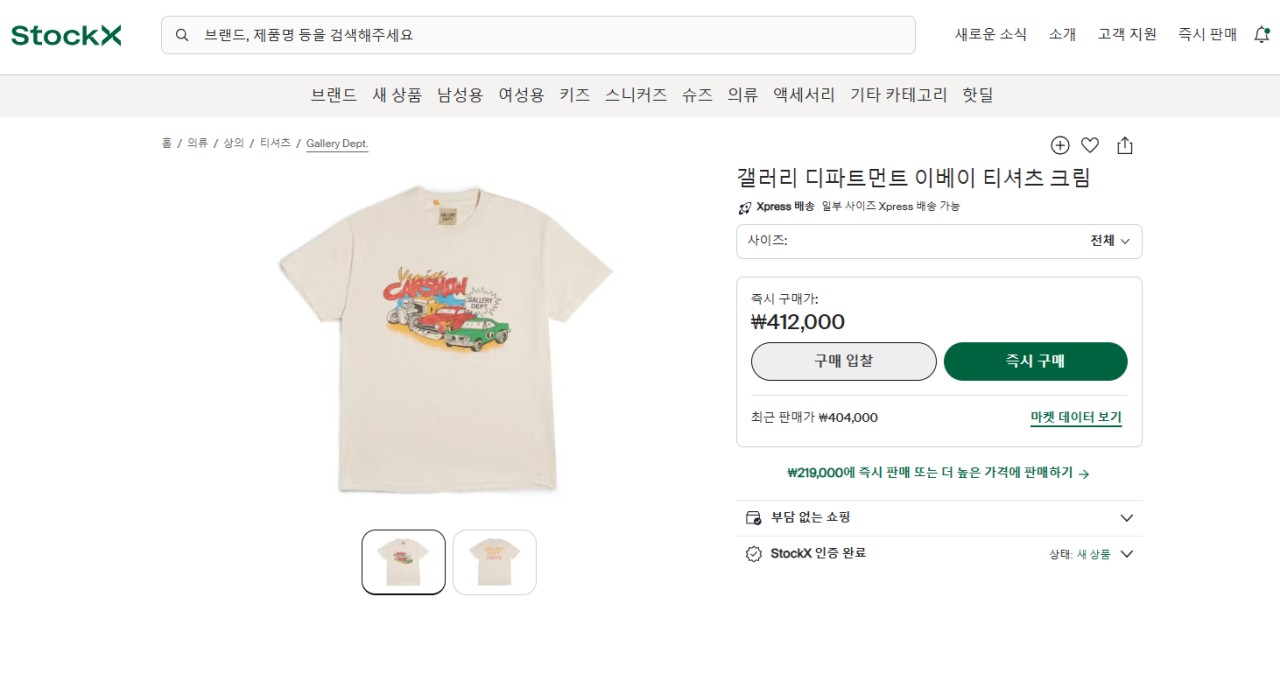
Task: Click the 즉시 구매 button
Action: 1035,361
